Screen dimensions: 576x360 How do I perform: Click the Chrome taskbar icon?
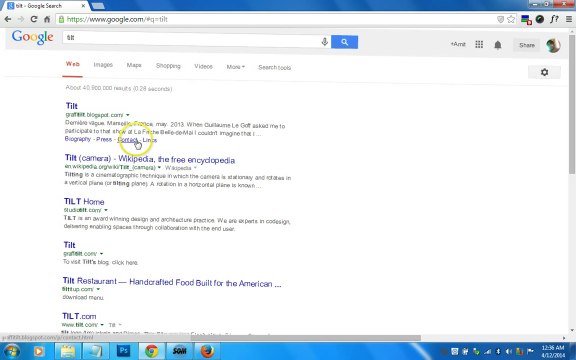point(151,352)
